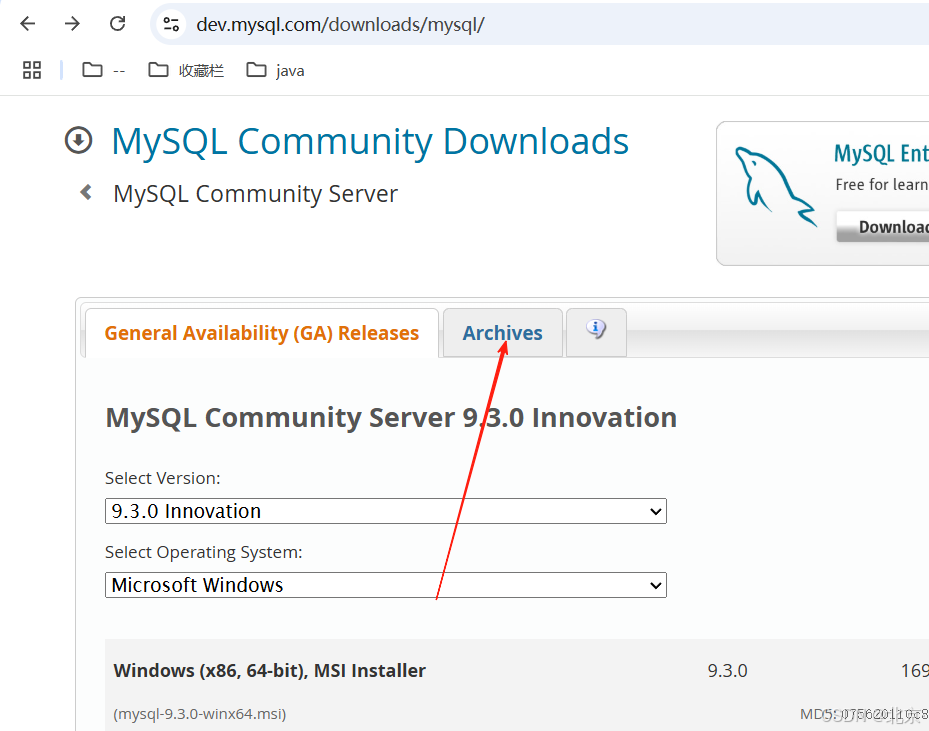
Task: Click the 'Select Operating System:' label
Action: (204, 552)
